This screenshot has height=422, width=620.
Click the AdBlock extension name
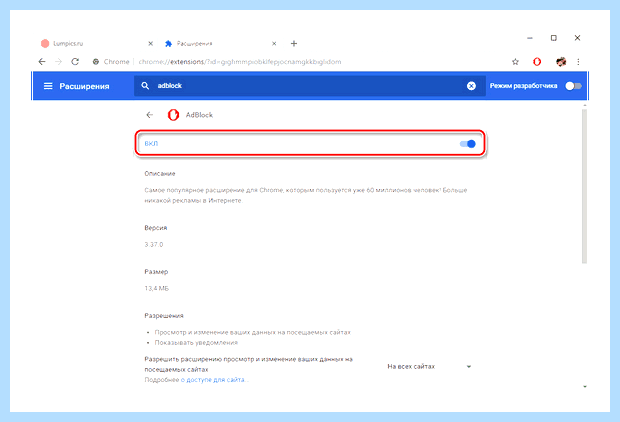(199, 115)
